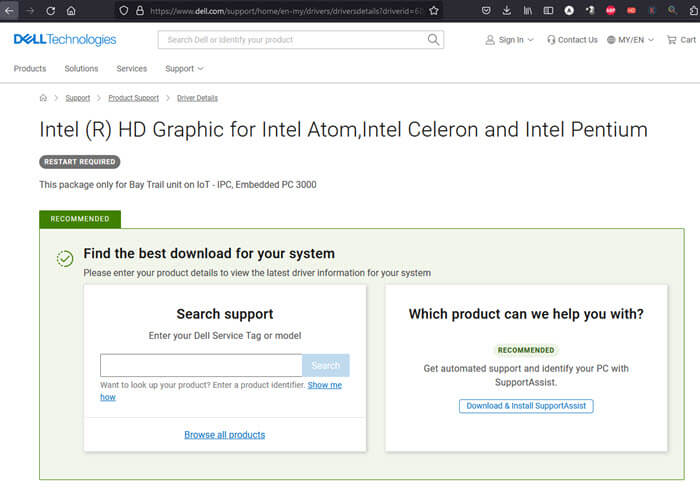The height and width of the screenshot is (491, 700).
Task: Open the shopping Cart
Action: [681, 40]
